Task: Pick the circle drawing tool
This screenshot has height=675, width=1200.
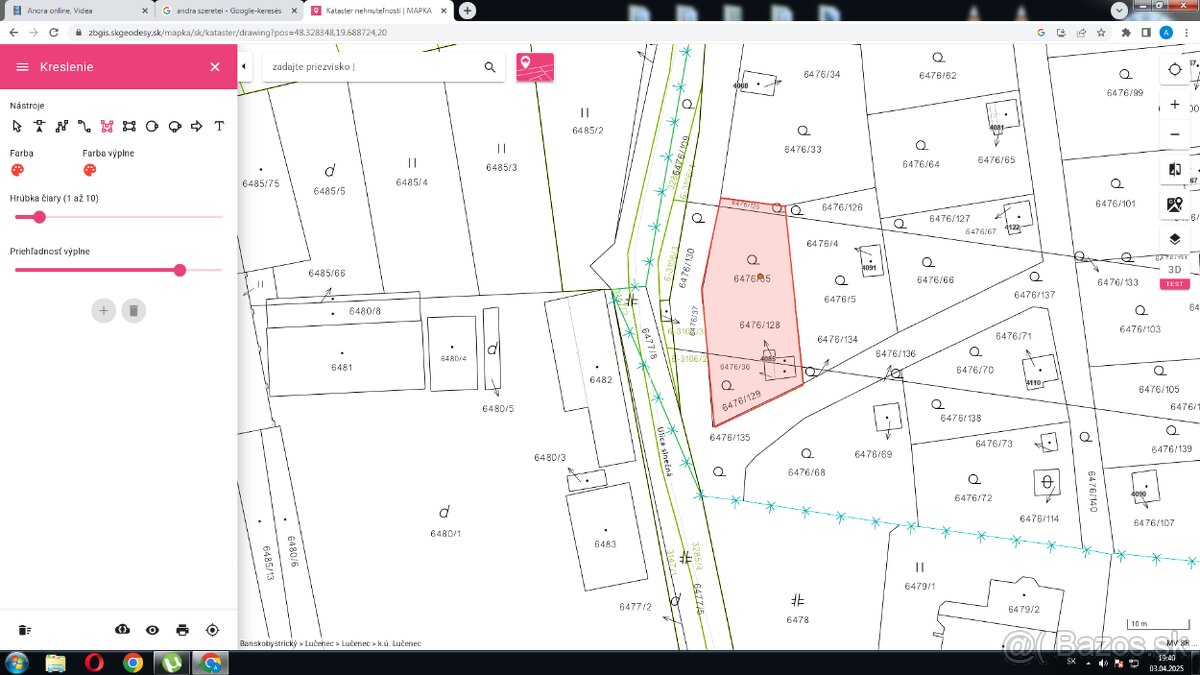Action: (152, 126)
